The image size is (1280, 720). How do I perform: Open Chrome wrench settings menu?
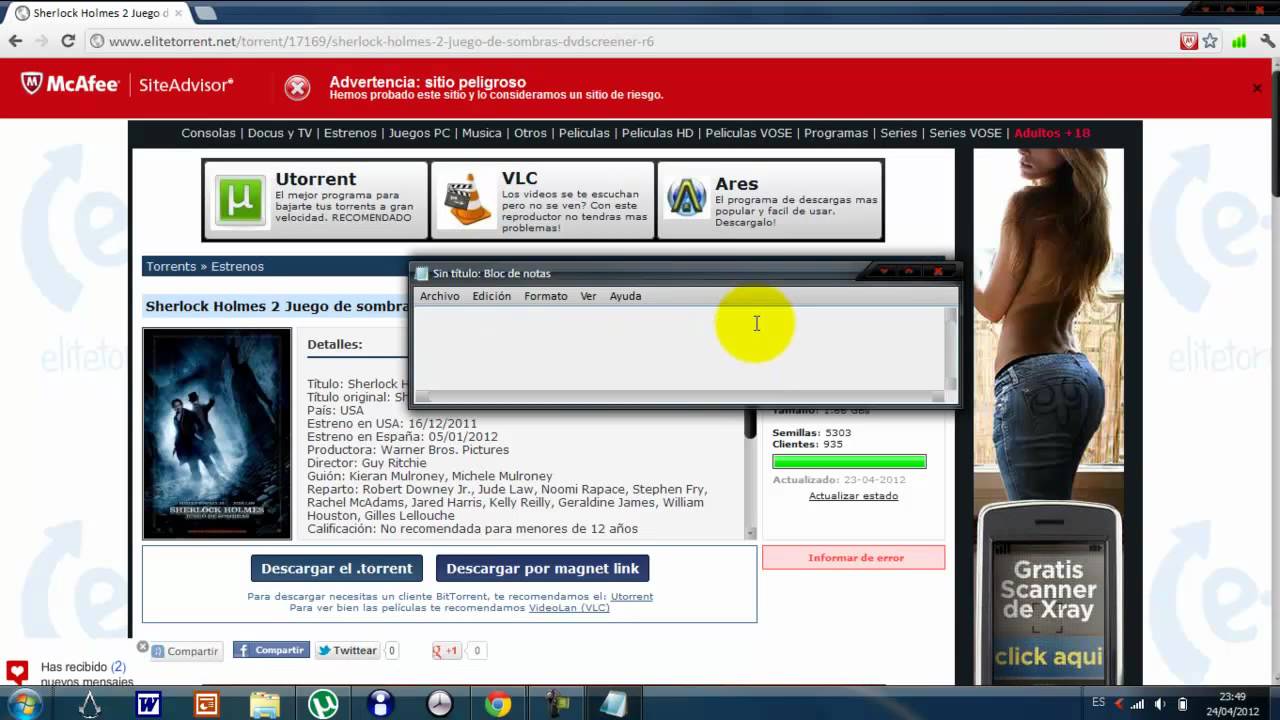[1267, 41]
